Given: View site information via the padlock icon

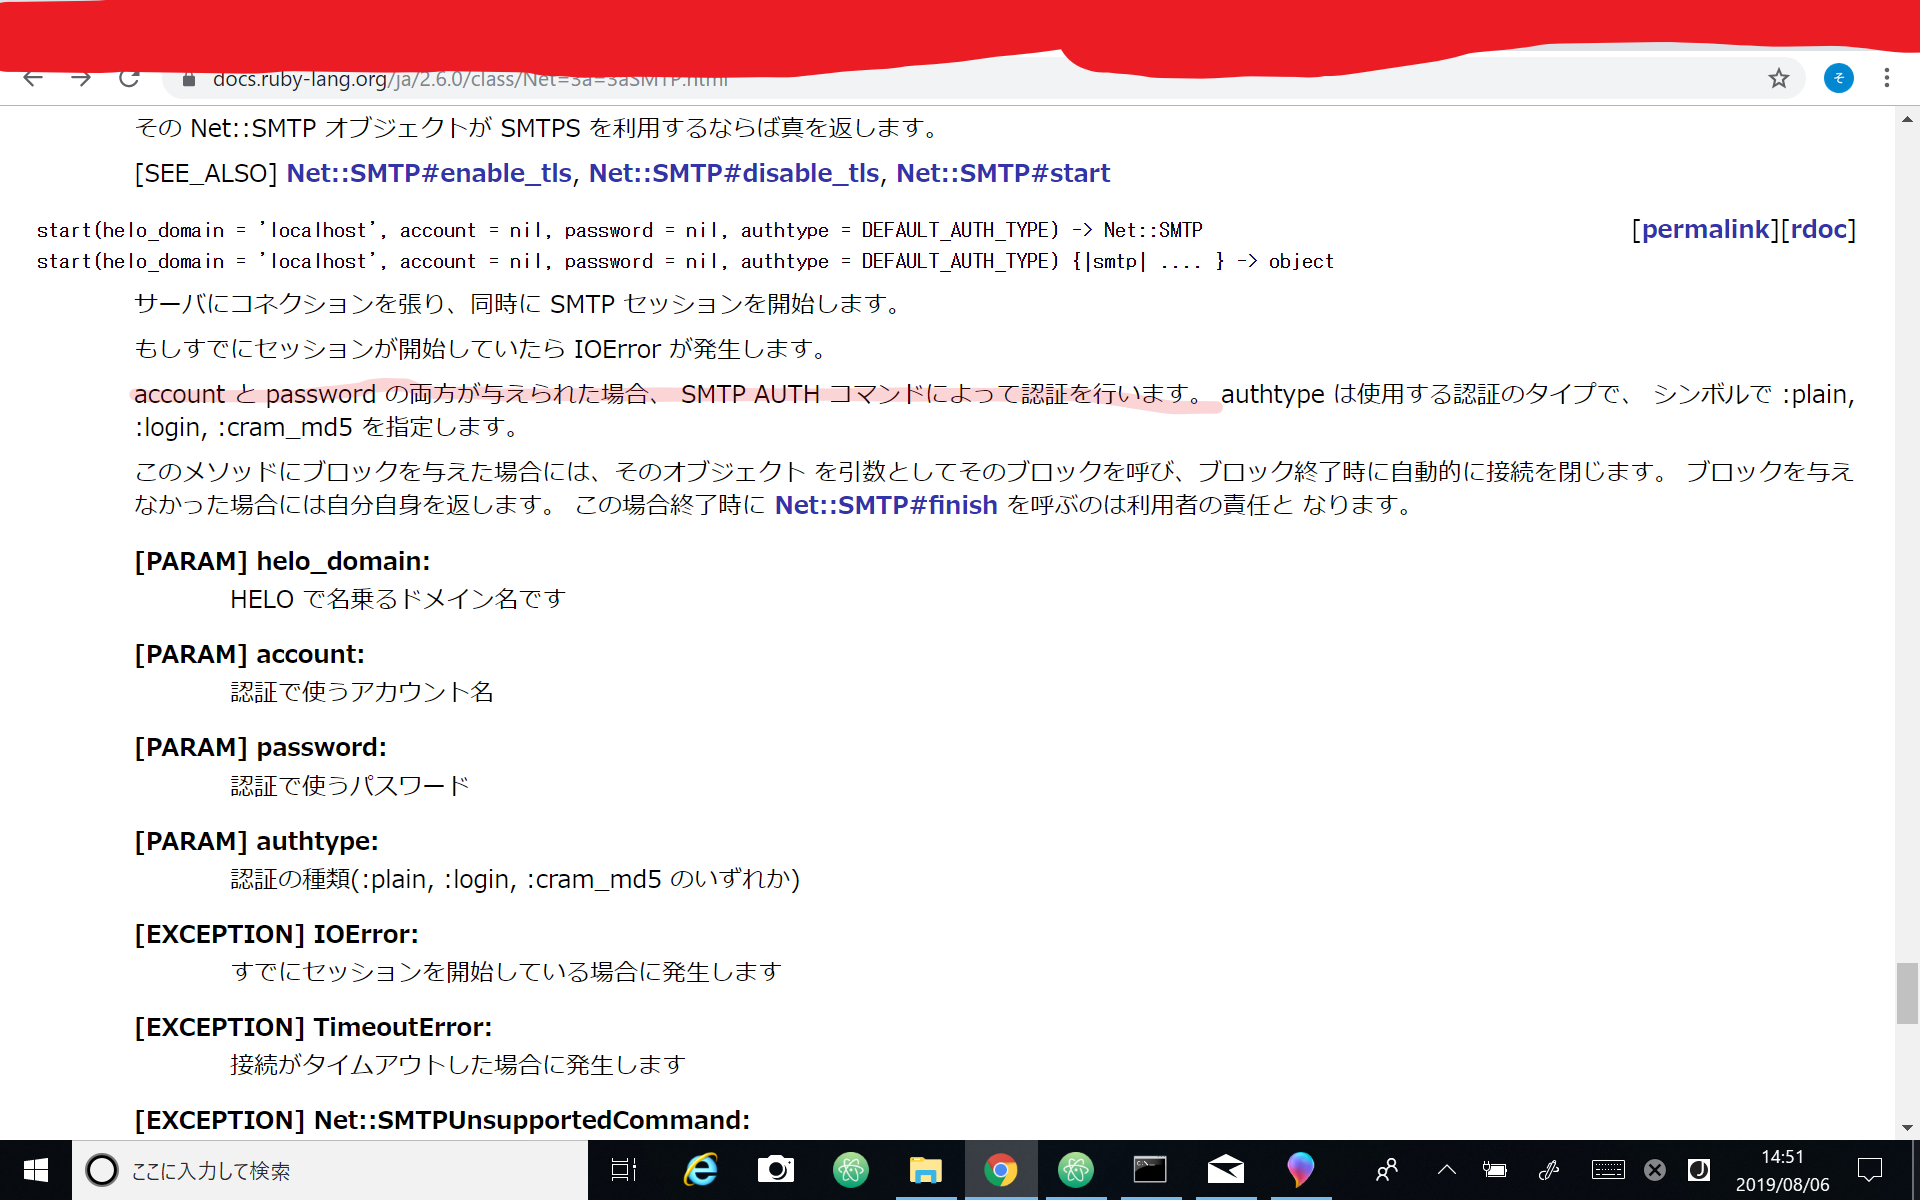Looking at the screenshot, I should pos(188,79).
